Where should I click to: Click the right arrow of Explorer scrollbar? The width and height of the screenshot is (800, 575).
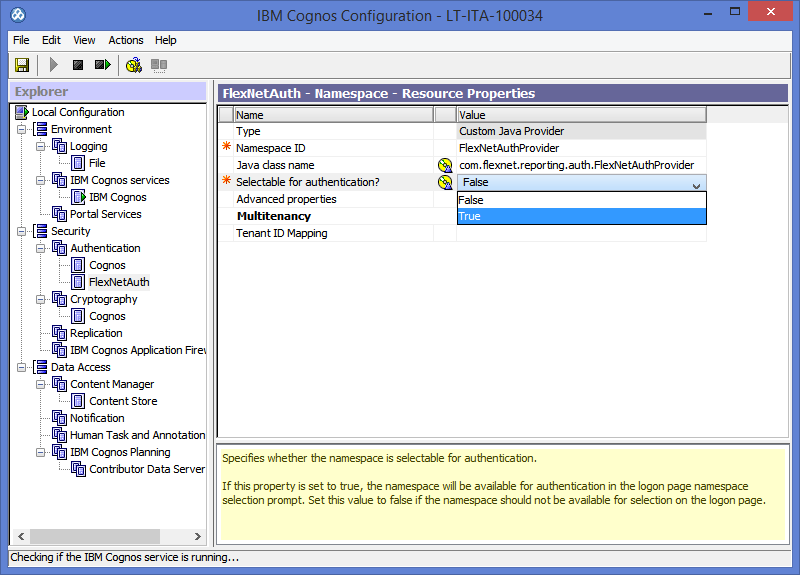pyautogui.click(x=197, y=536)
